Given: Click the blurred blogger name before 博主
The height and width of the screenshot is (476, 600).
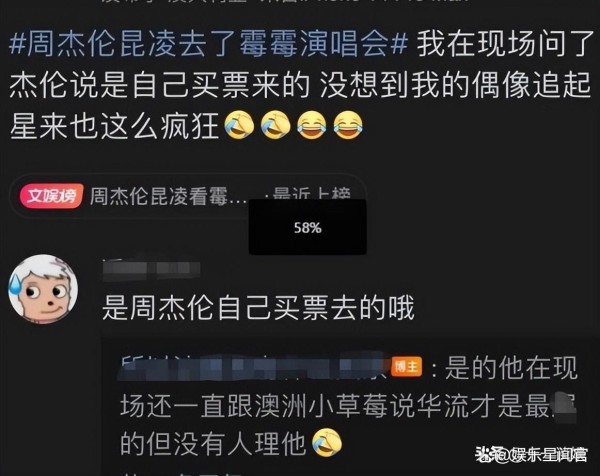Looking at the screenshot, I should [x=254, y=367].
